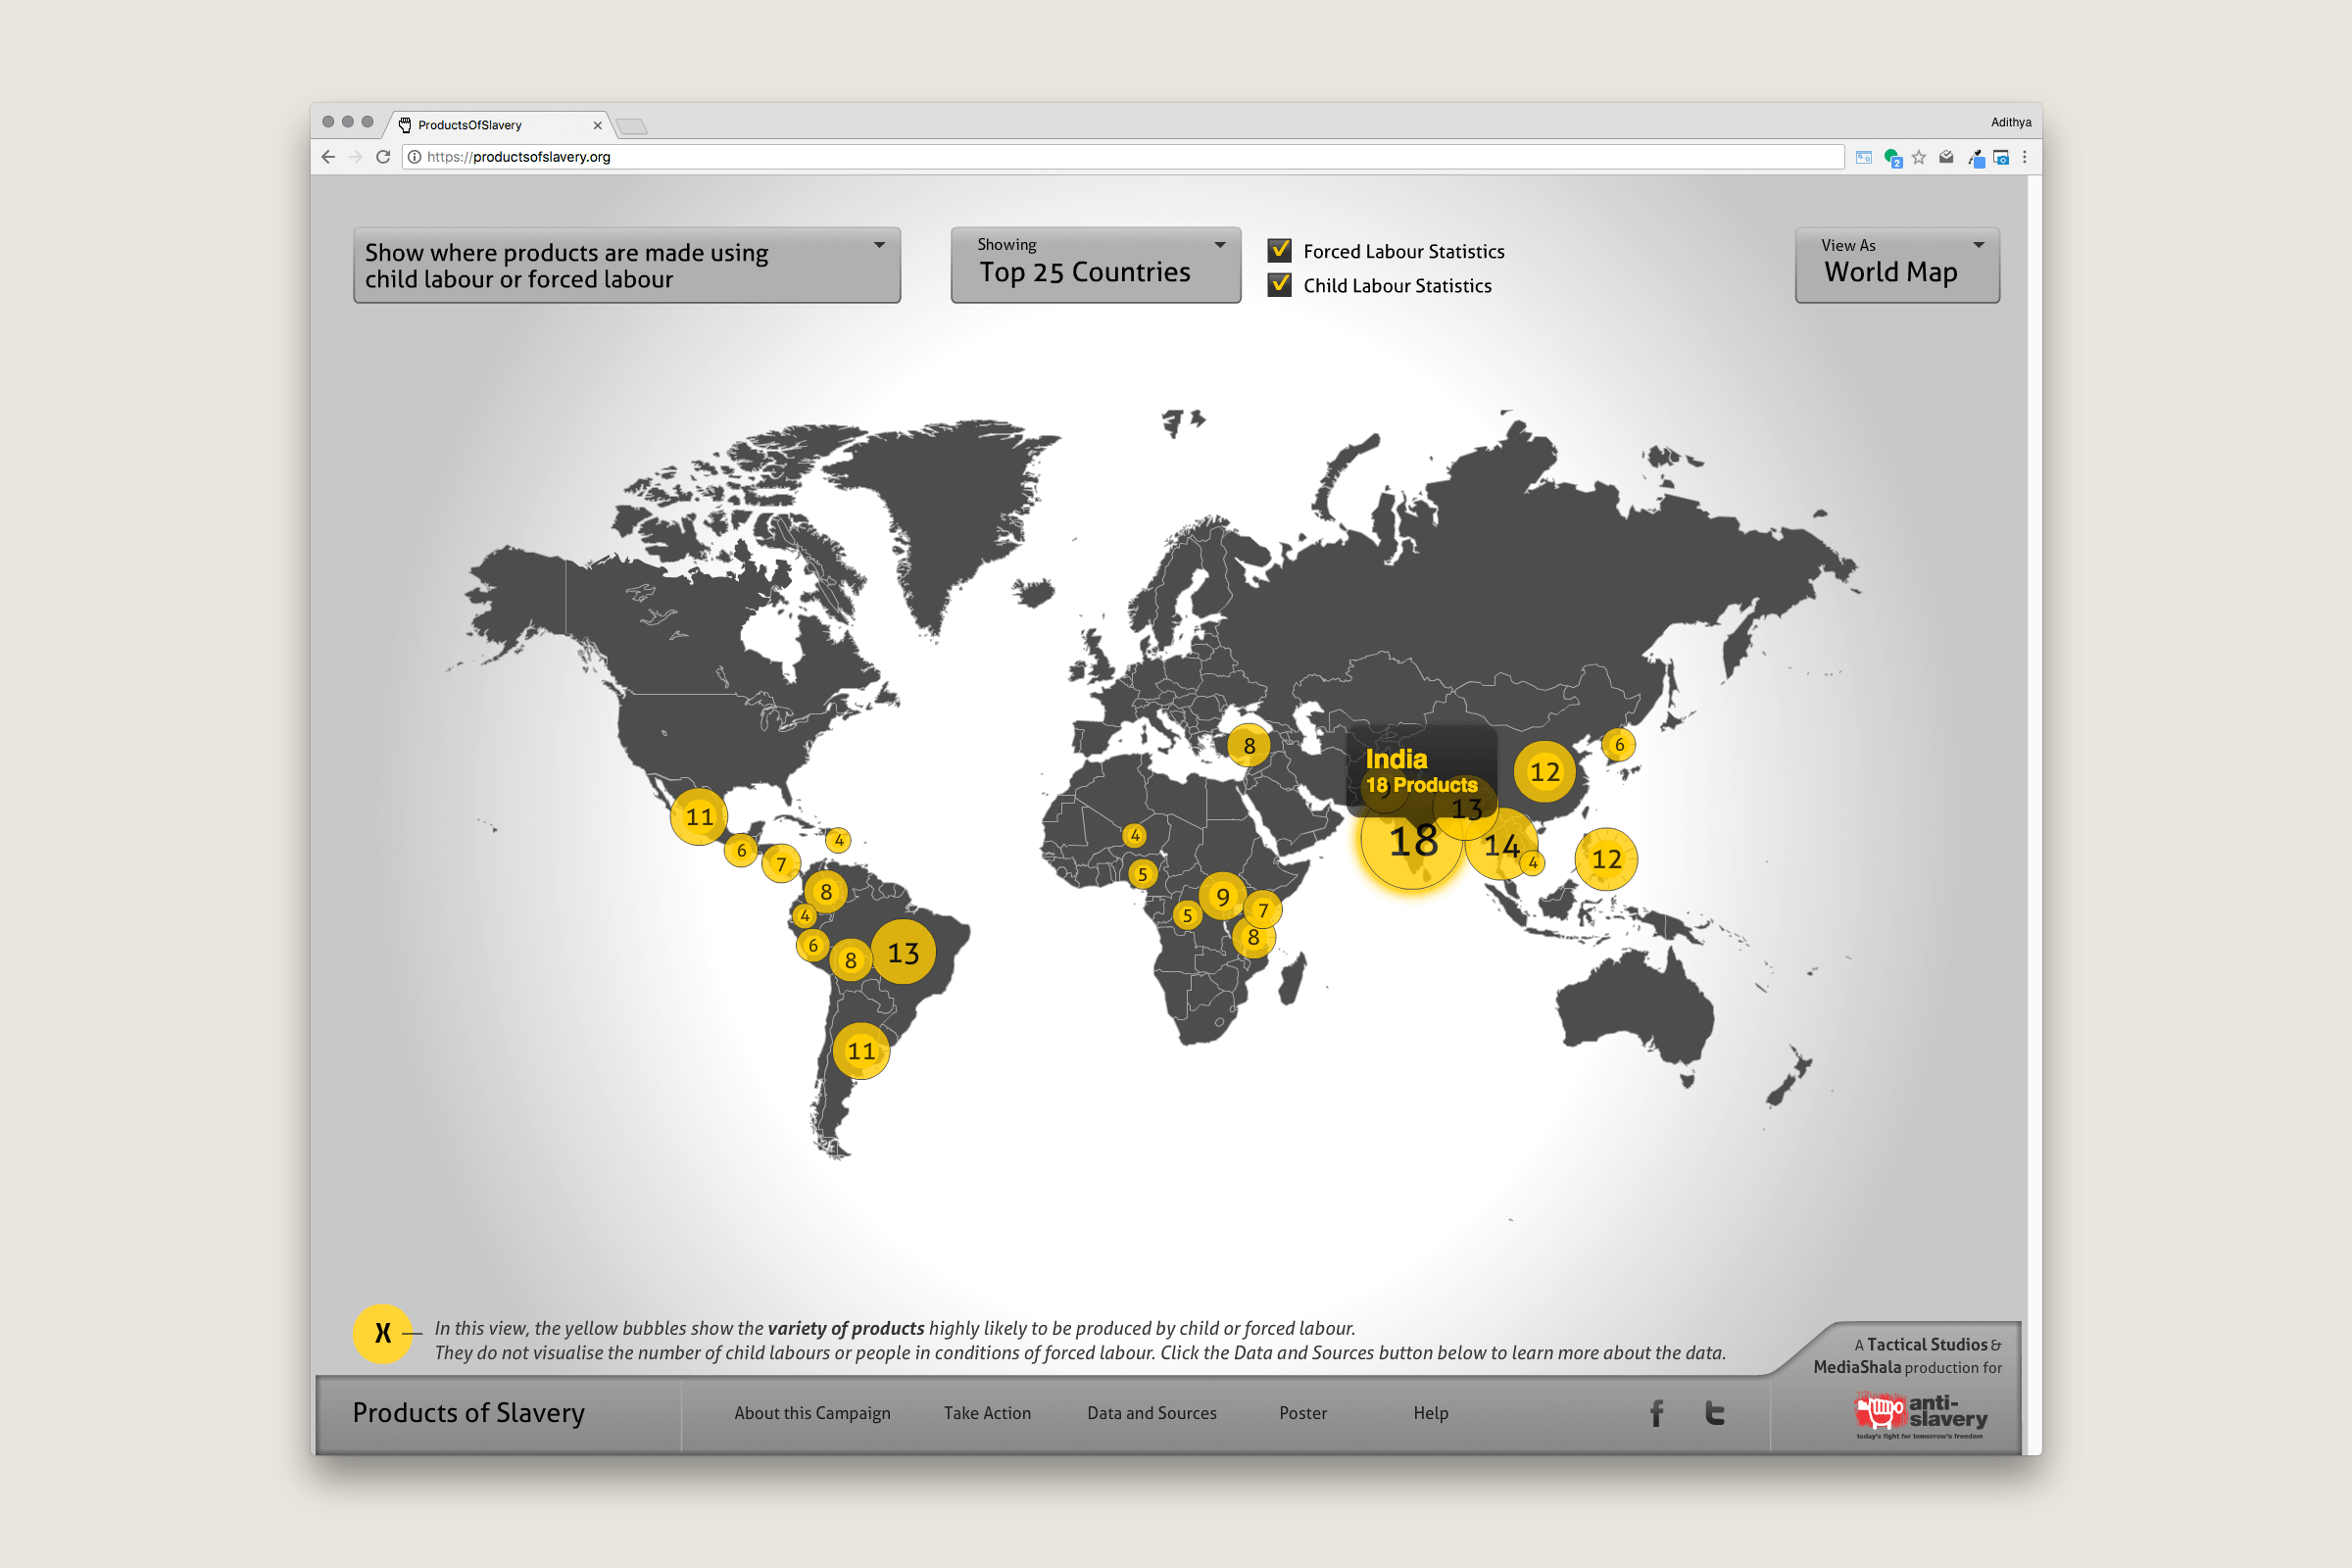Select the 4 bubble in West Africa
The height and width of the screenshot is (1568, 2352).
coord(1134,835)
